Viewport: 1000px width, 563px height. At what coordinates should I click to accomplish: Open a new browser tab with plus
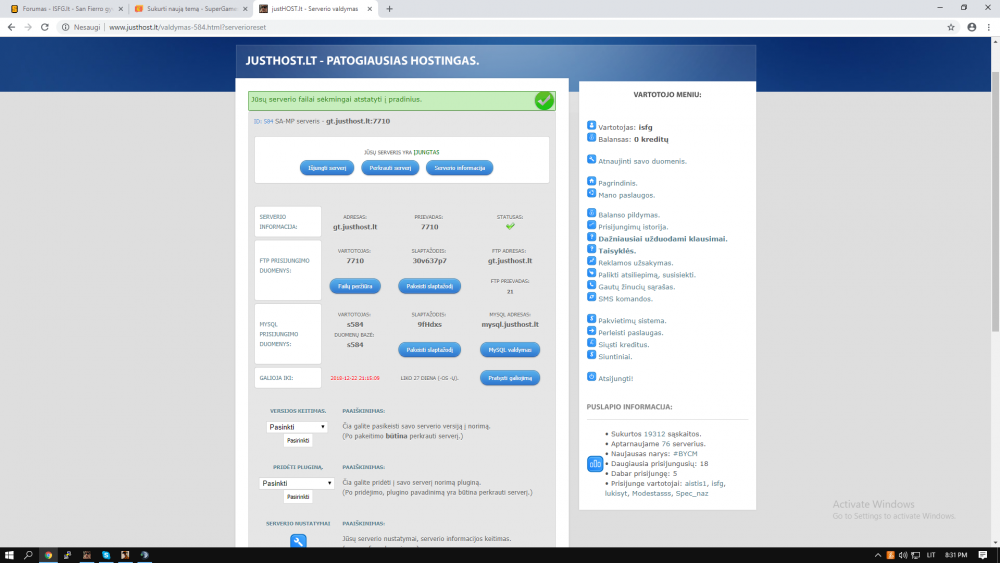(389, 9)
